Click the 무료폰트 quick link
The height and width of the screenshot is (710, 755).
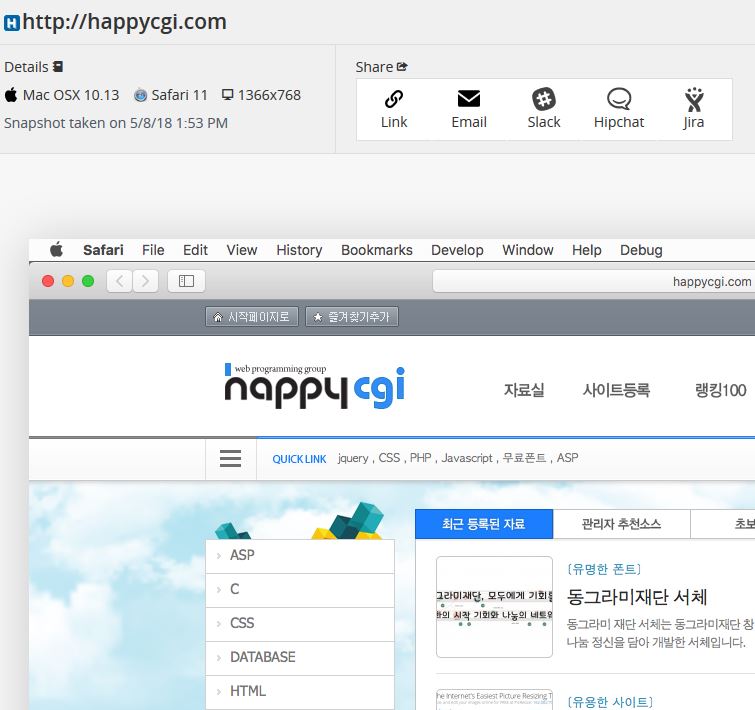524,458
